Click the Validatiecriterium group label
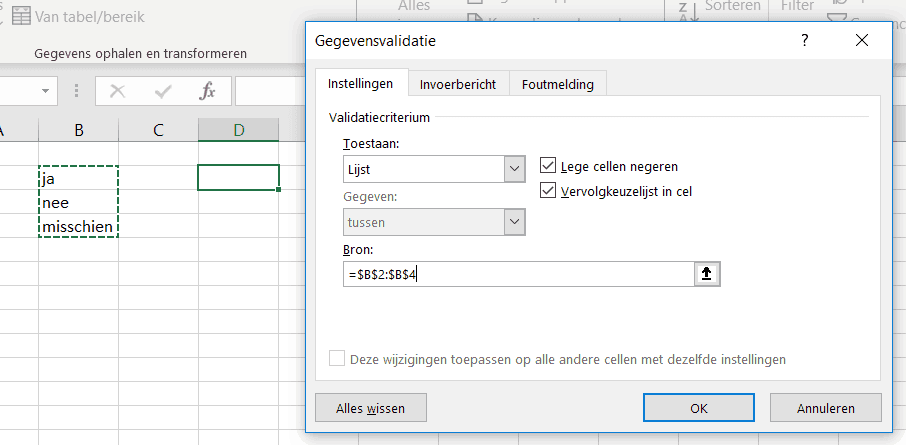Image resolution: width=906 pixels, height=445 pixels. click(x=379, y=117)
